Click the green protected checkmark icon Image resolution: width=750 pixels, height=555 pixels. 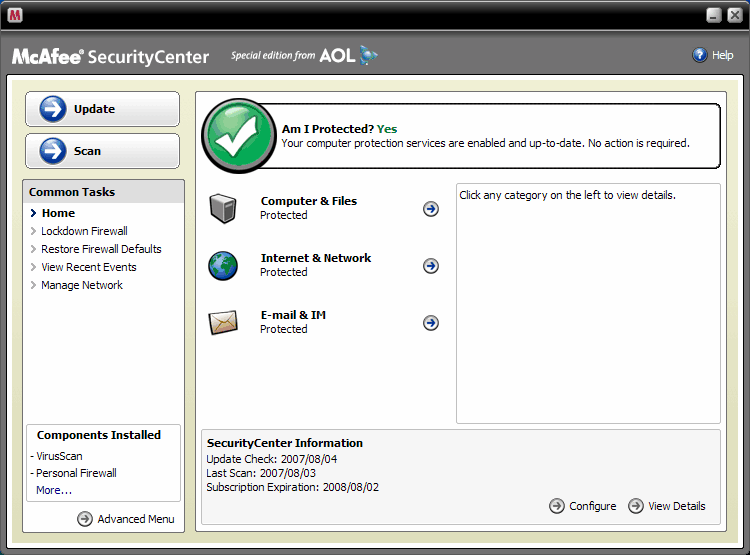[x=239, y=135]
